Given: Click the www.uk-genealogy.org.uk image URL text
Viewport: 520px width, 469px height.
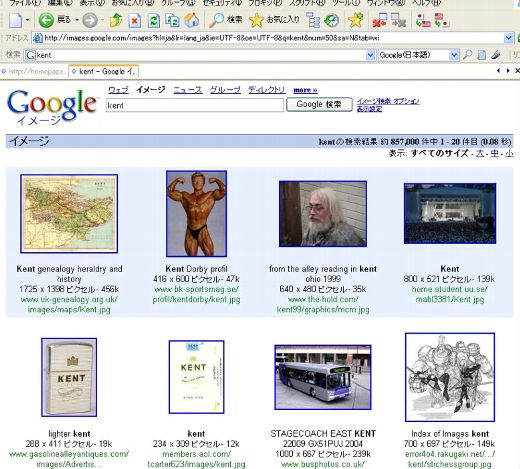Looking at the screenshot, I should click(69, 304).
